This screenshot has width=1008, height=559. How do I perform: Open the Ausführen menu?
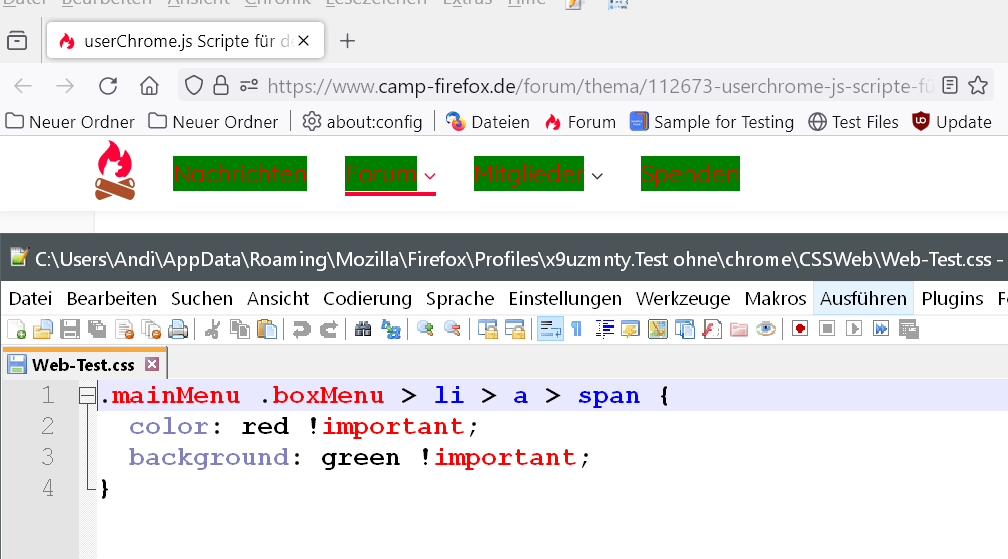point(863,299)
